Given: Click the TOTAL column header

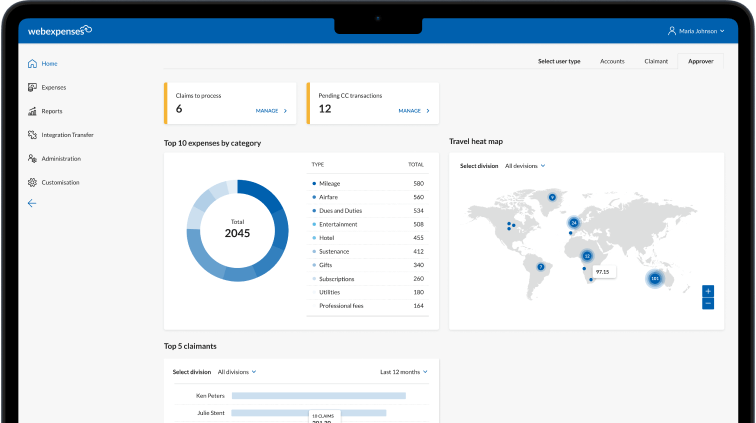Looking at the screenshot, I should point(416,164).
